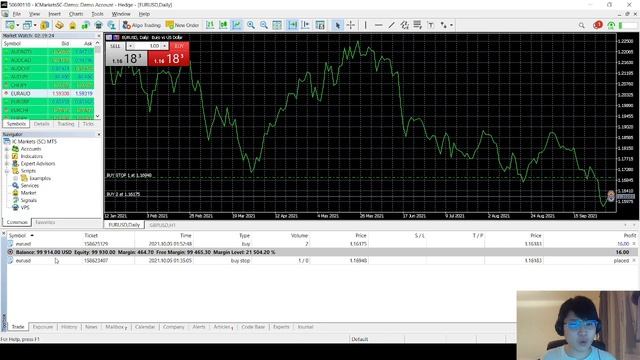The height and width of the screenshot is (360, 640).
Task: Switch to the GBPUSD,H1 chart tab
Action: point(162,225)
